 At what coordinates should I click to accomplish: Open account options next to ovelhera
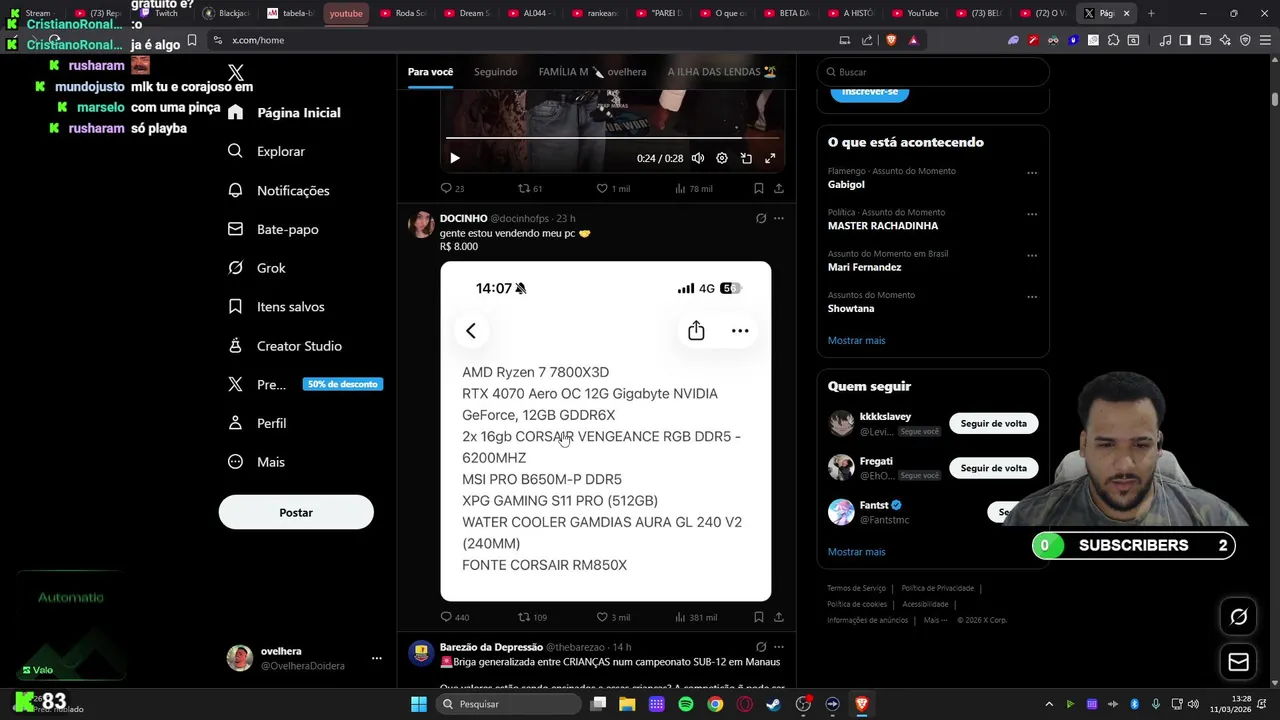(377, 658)
